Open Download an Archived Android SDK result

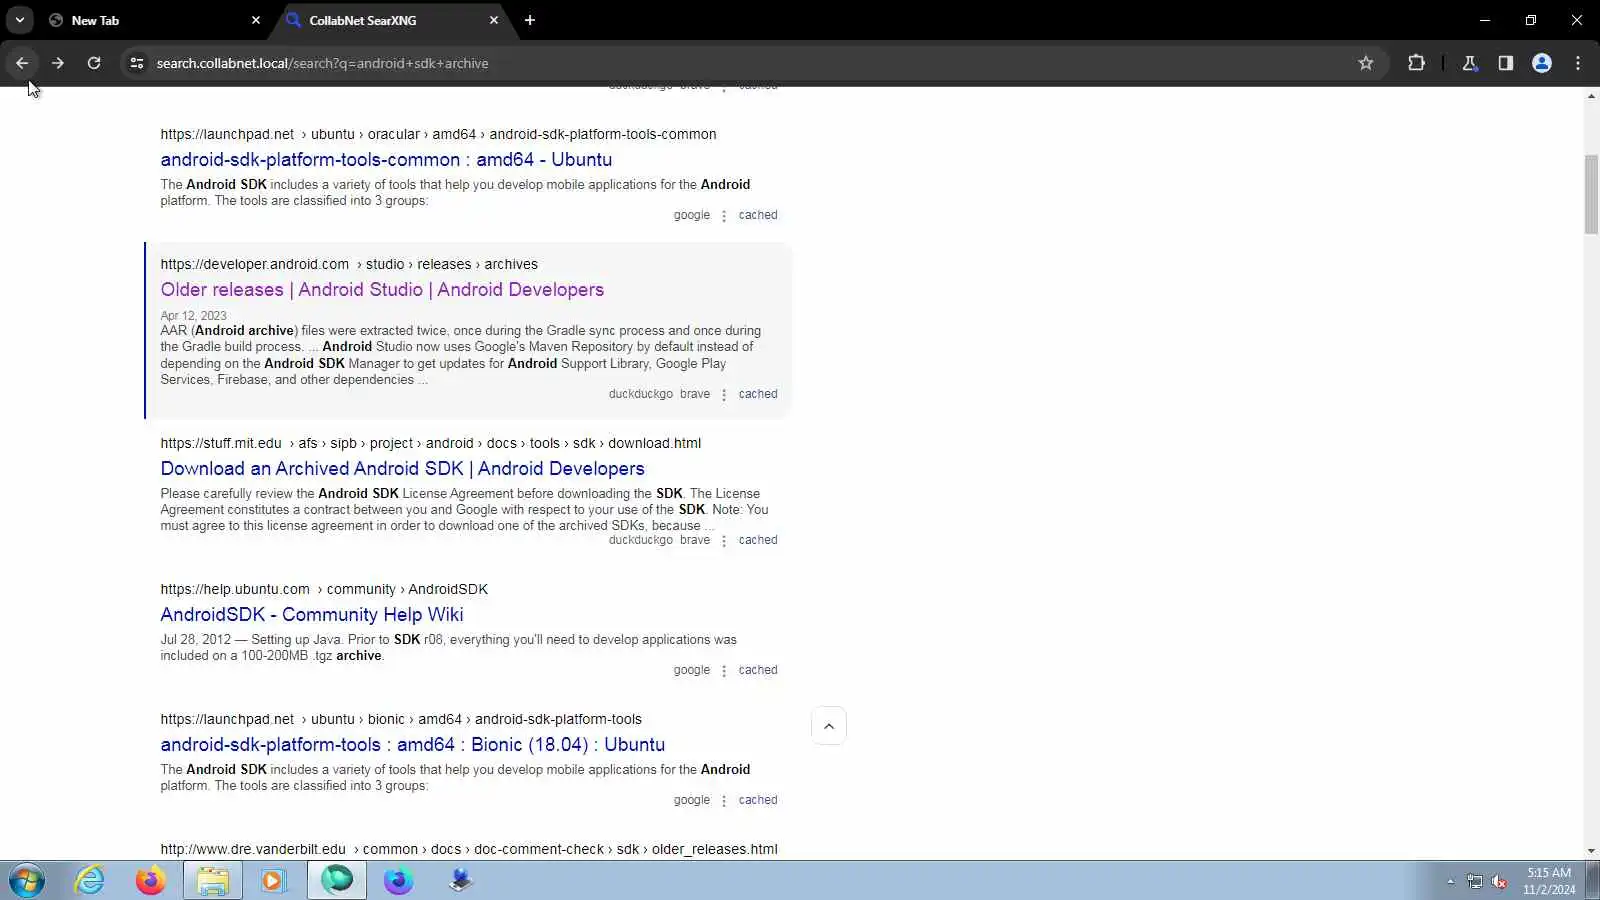pyautogui.click(x=402, y=469)
